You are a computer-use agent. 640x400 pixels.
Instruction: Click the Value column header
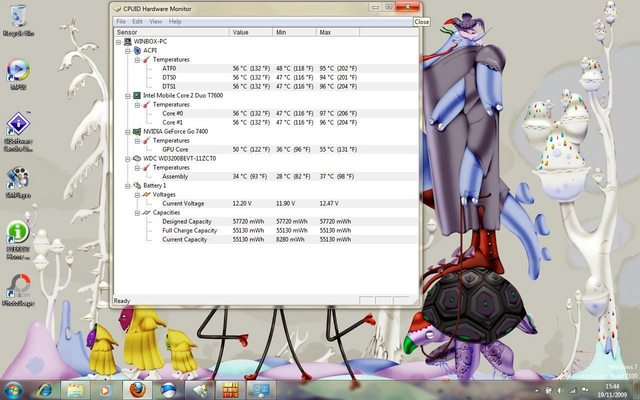point(251,32)
